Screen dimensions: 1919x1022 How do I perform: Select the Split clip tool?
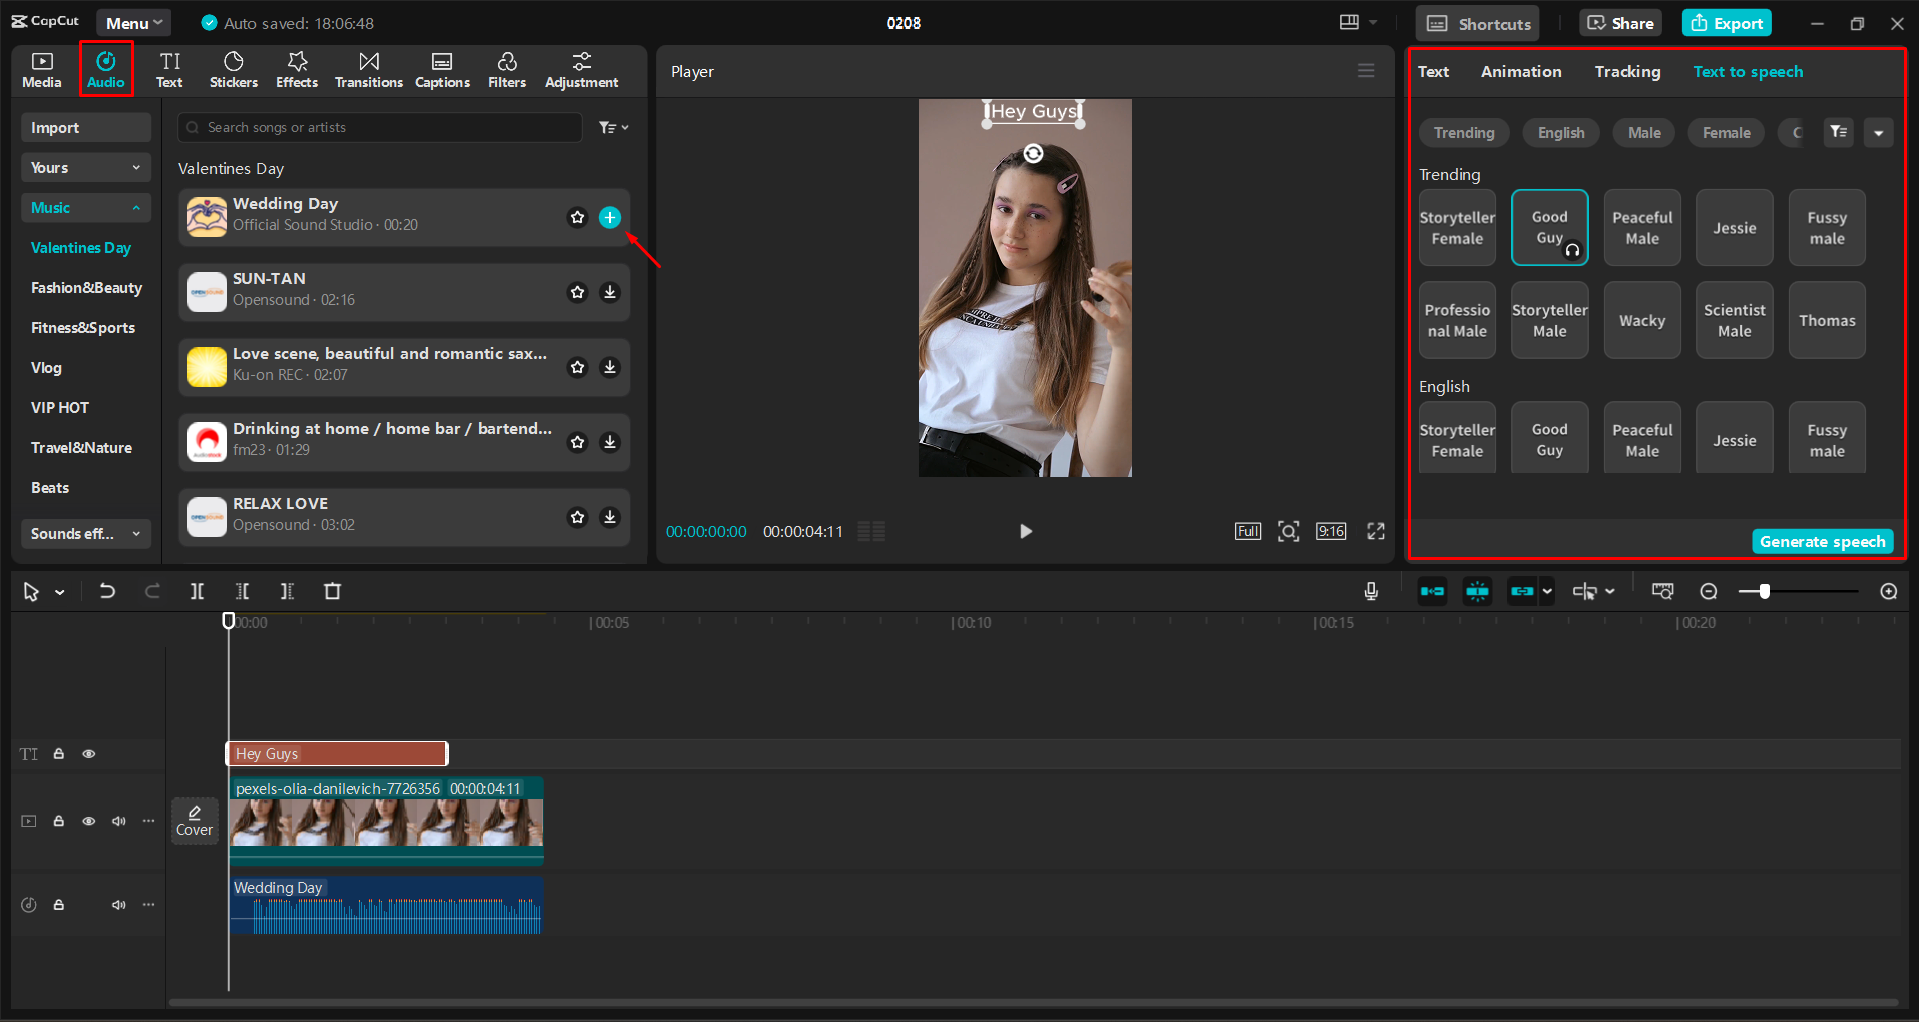click(197, 591)
